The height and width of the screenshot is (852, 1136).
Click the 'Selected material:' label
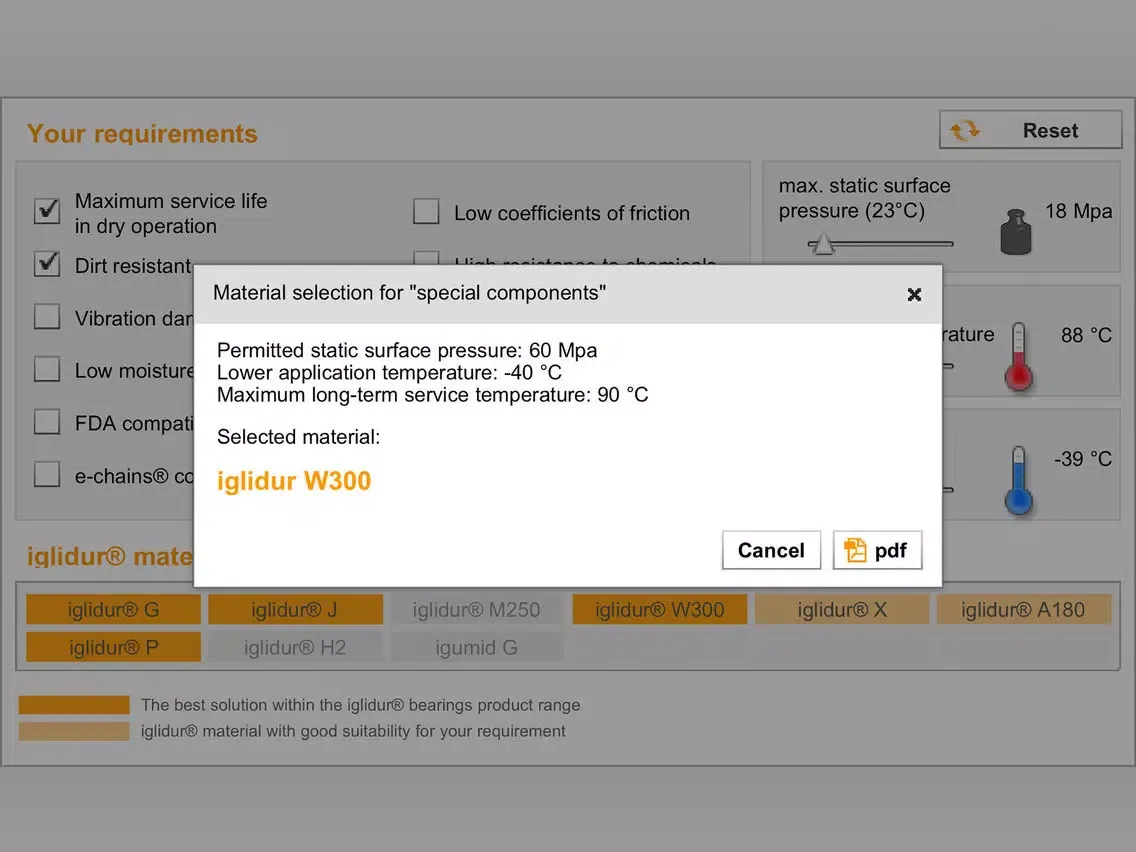[298, 437]
